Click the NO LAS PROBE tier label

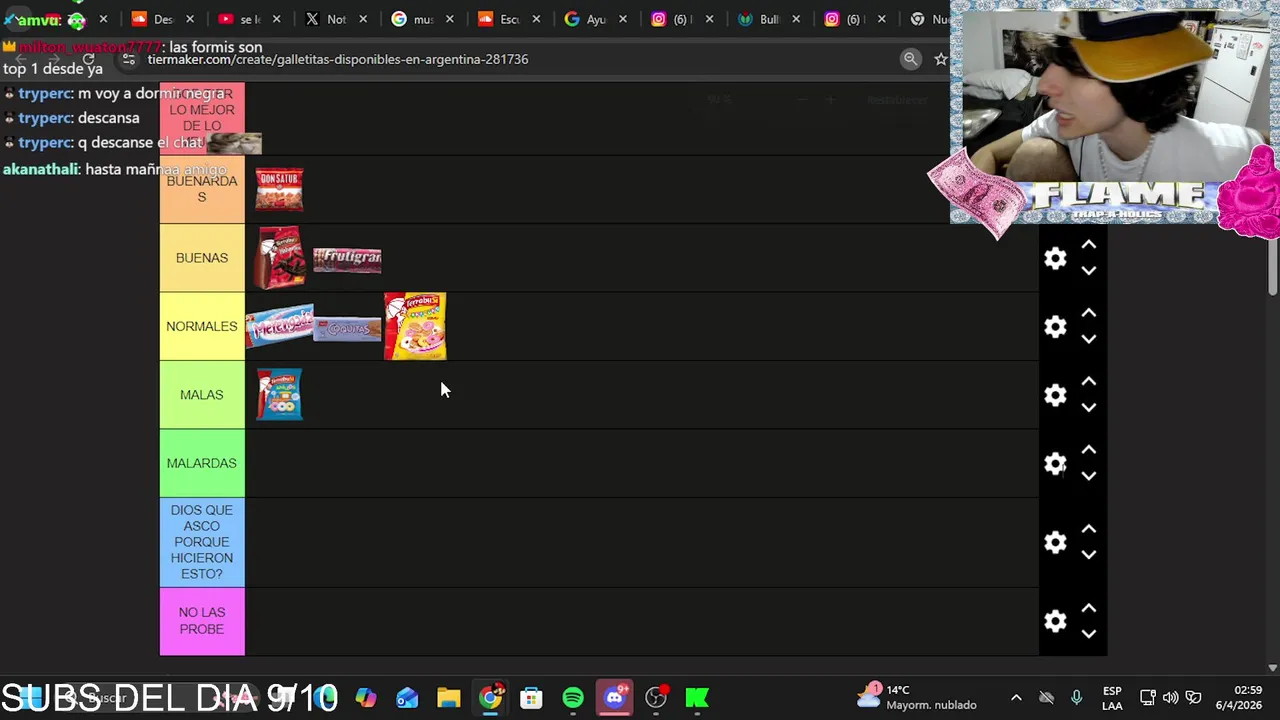pyautogui.click(x=202, y=621)
